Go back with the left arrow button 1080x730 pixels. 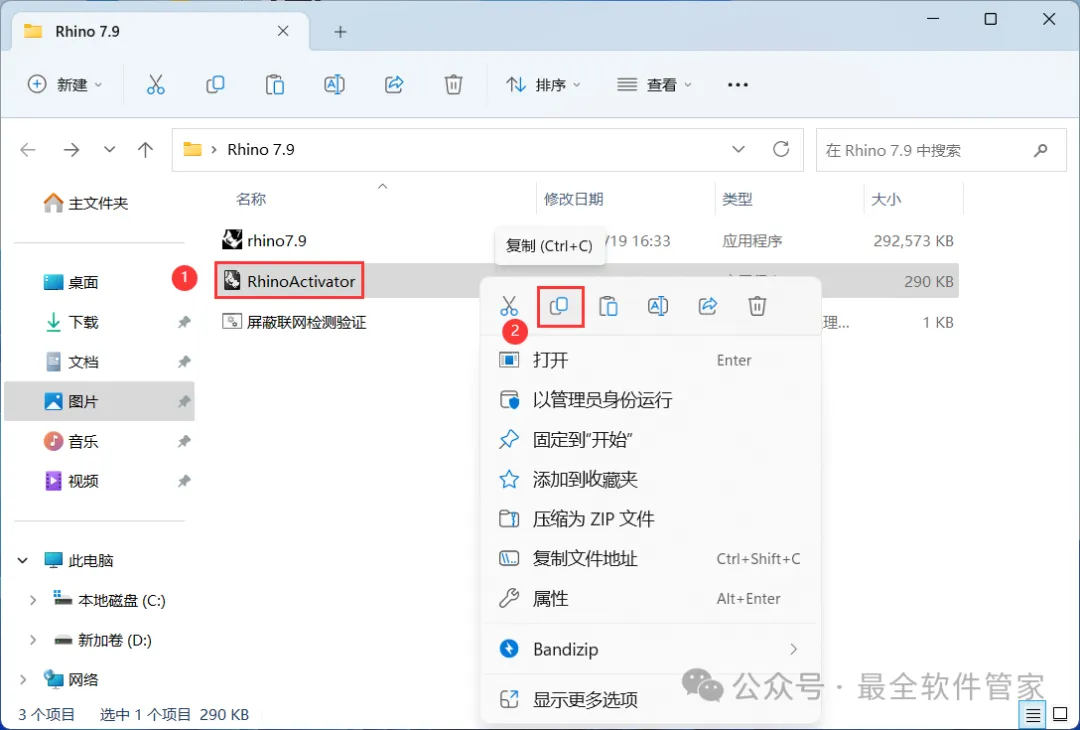(x=28, y=149)
